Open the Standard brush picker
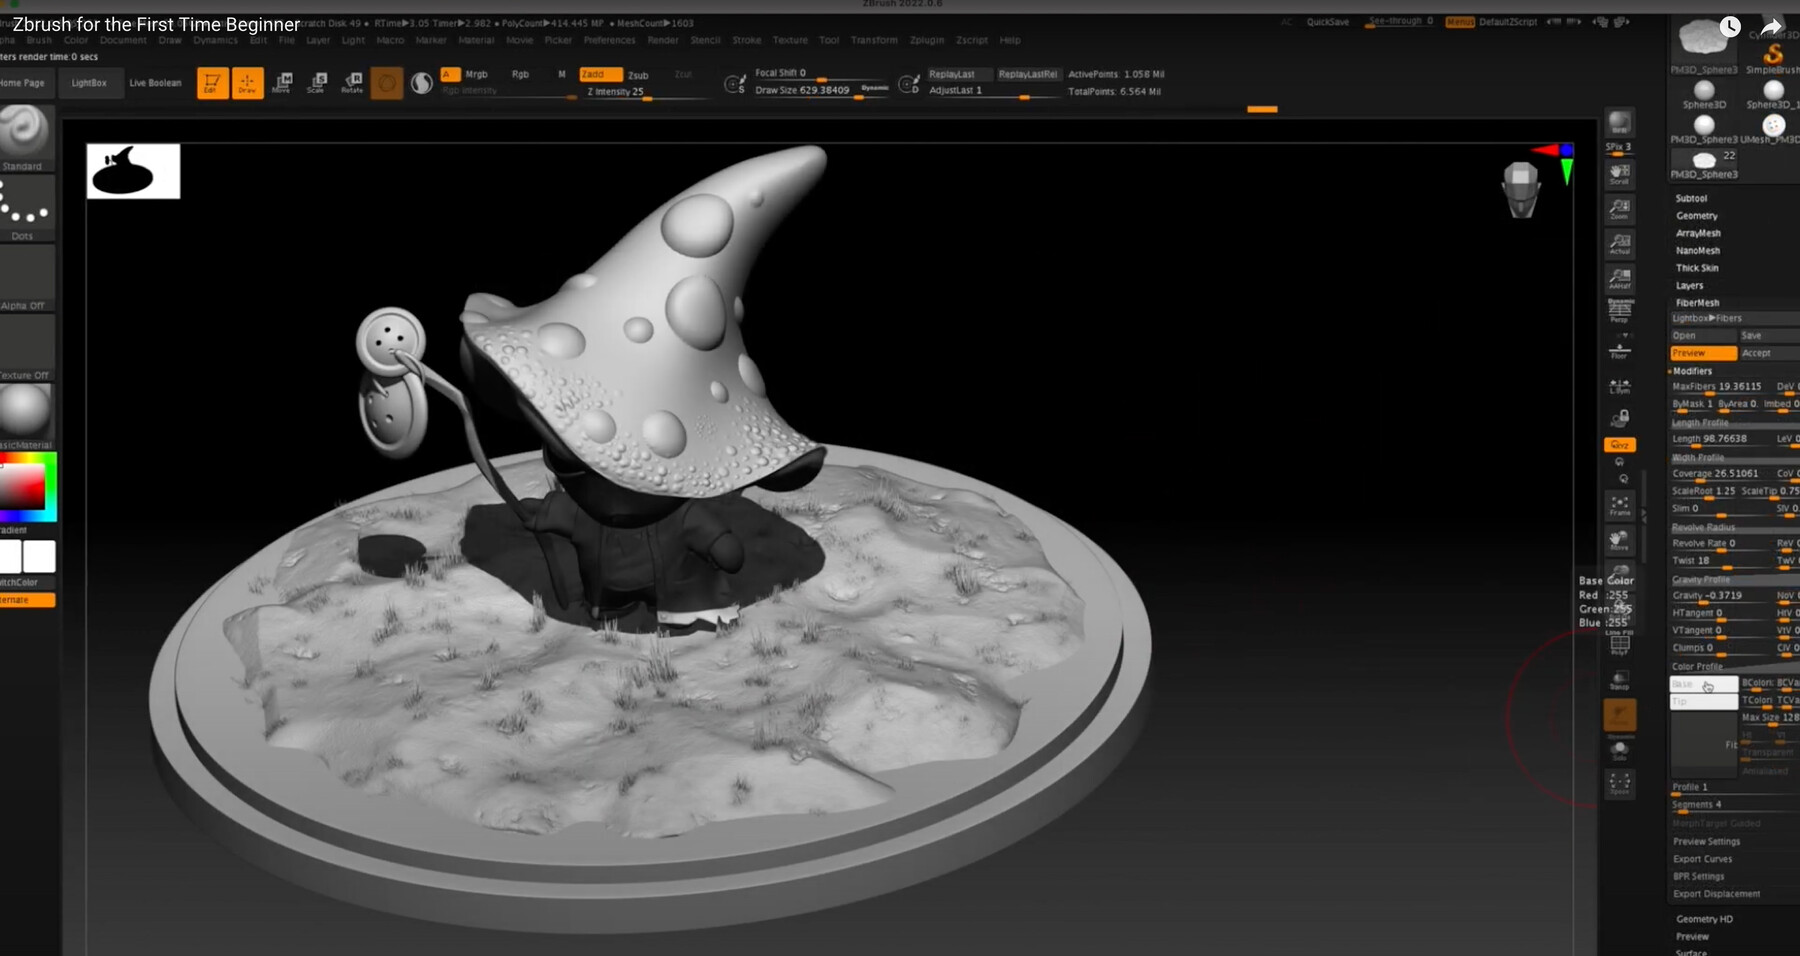This screenshot has height=956, width=1800. click(25, 136)
